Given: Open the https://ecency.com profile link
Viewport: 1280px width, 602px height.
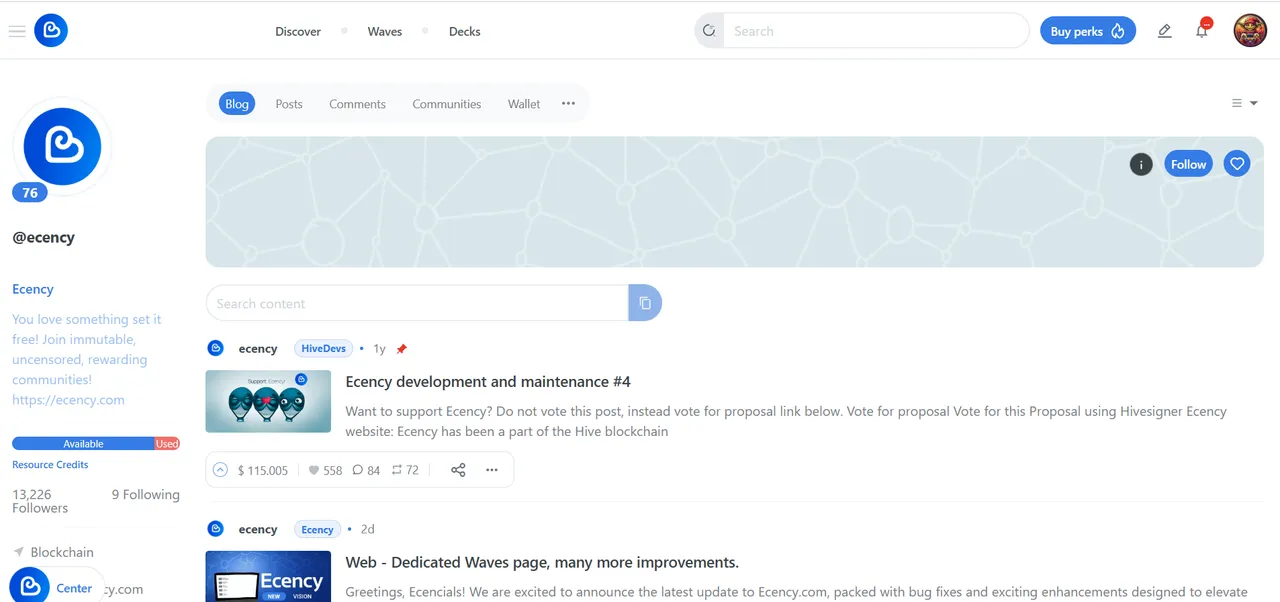Looking at the screenshot, I should pyautogui.click(x=68, y=400).
